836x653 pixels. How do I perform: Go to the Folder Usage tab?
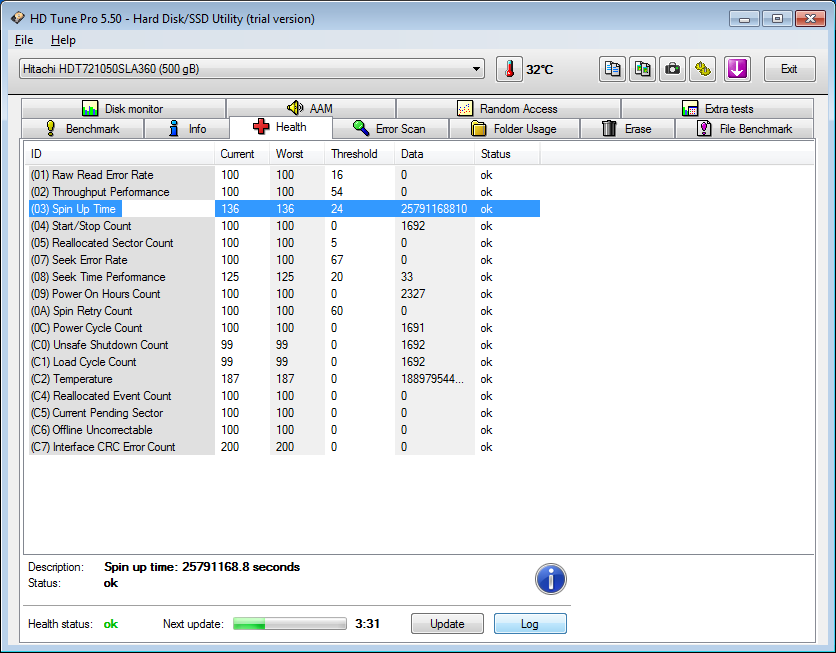click(x=512, y=129)
